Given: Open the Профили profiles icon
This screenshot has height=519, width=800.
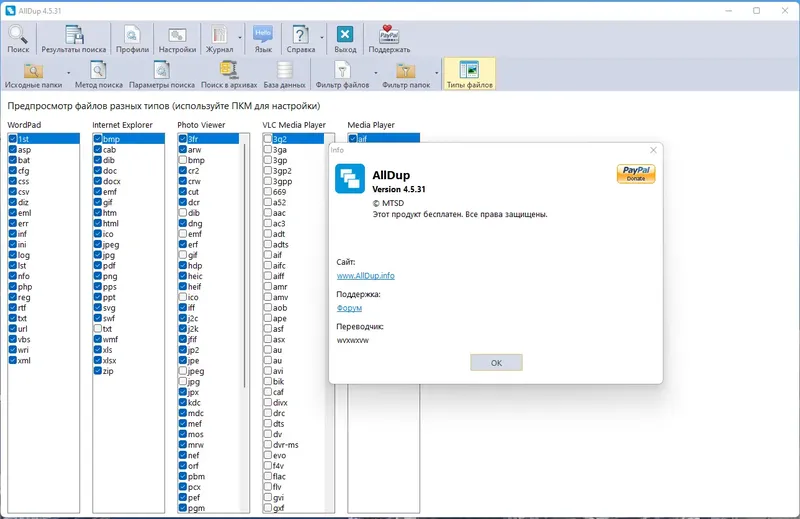Looking at the screenshot, I should coord(132,39).
